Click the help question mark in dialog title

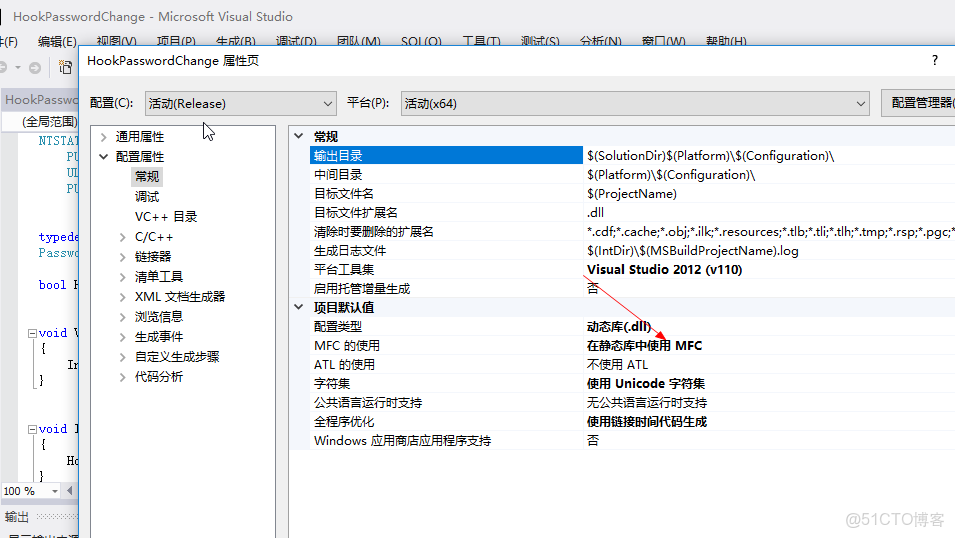pos(934,60)
